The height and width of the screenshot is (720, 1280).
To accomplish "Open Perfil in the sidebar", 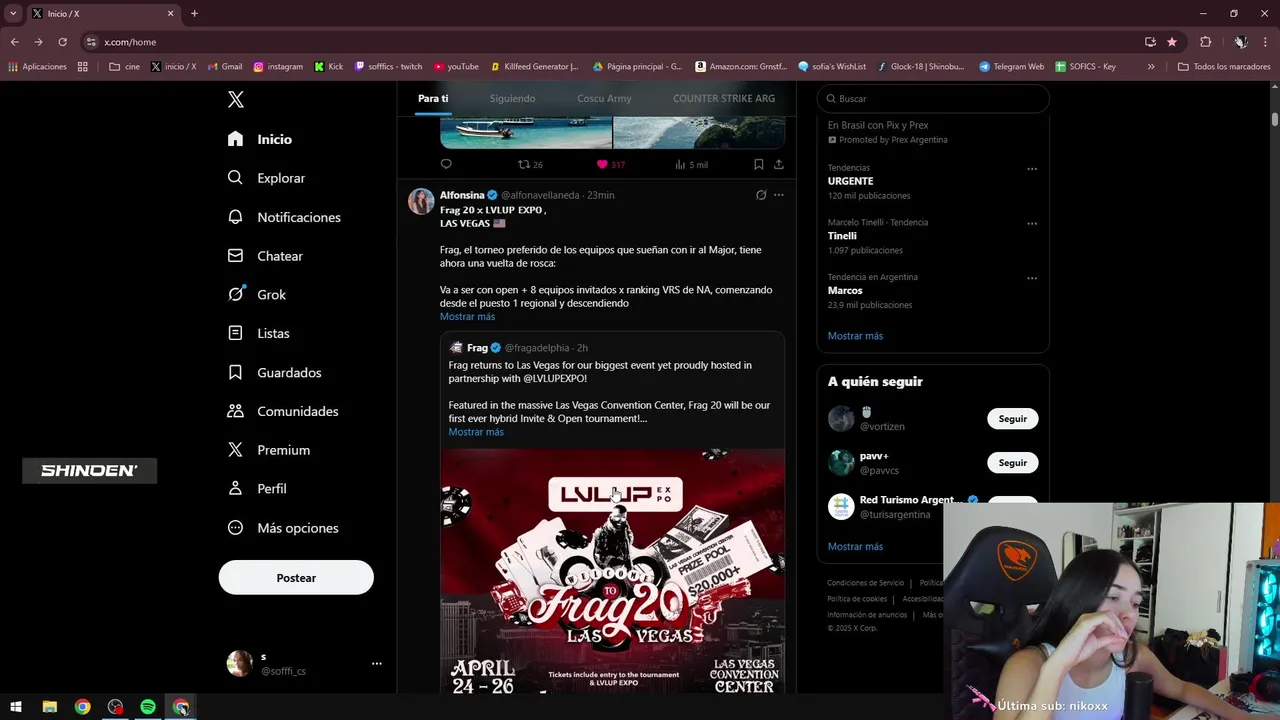I will coord(257,489).
